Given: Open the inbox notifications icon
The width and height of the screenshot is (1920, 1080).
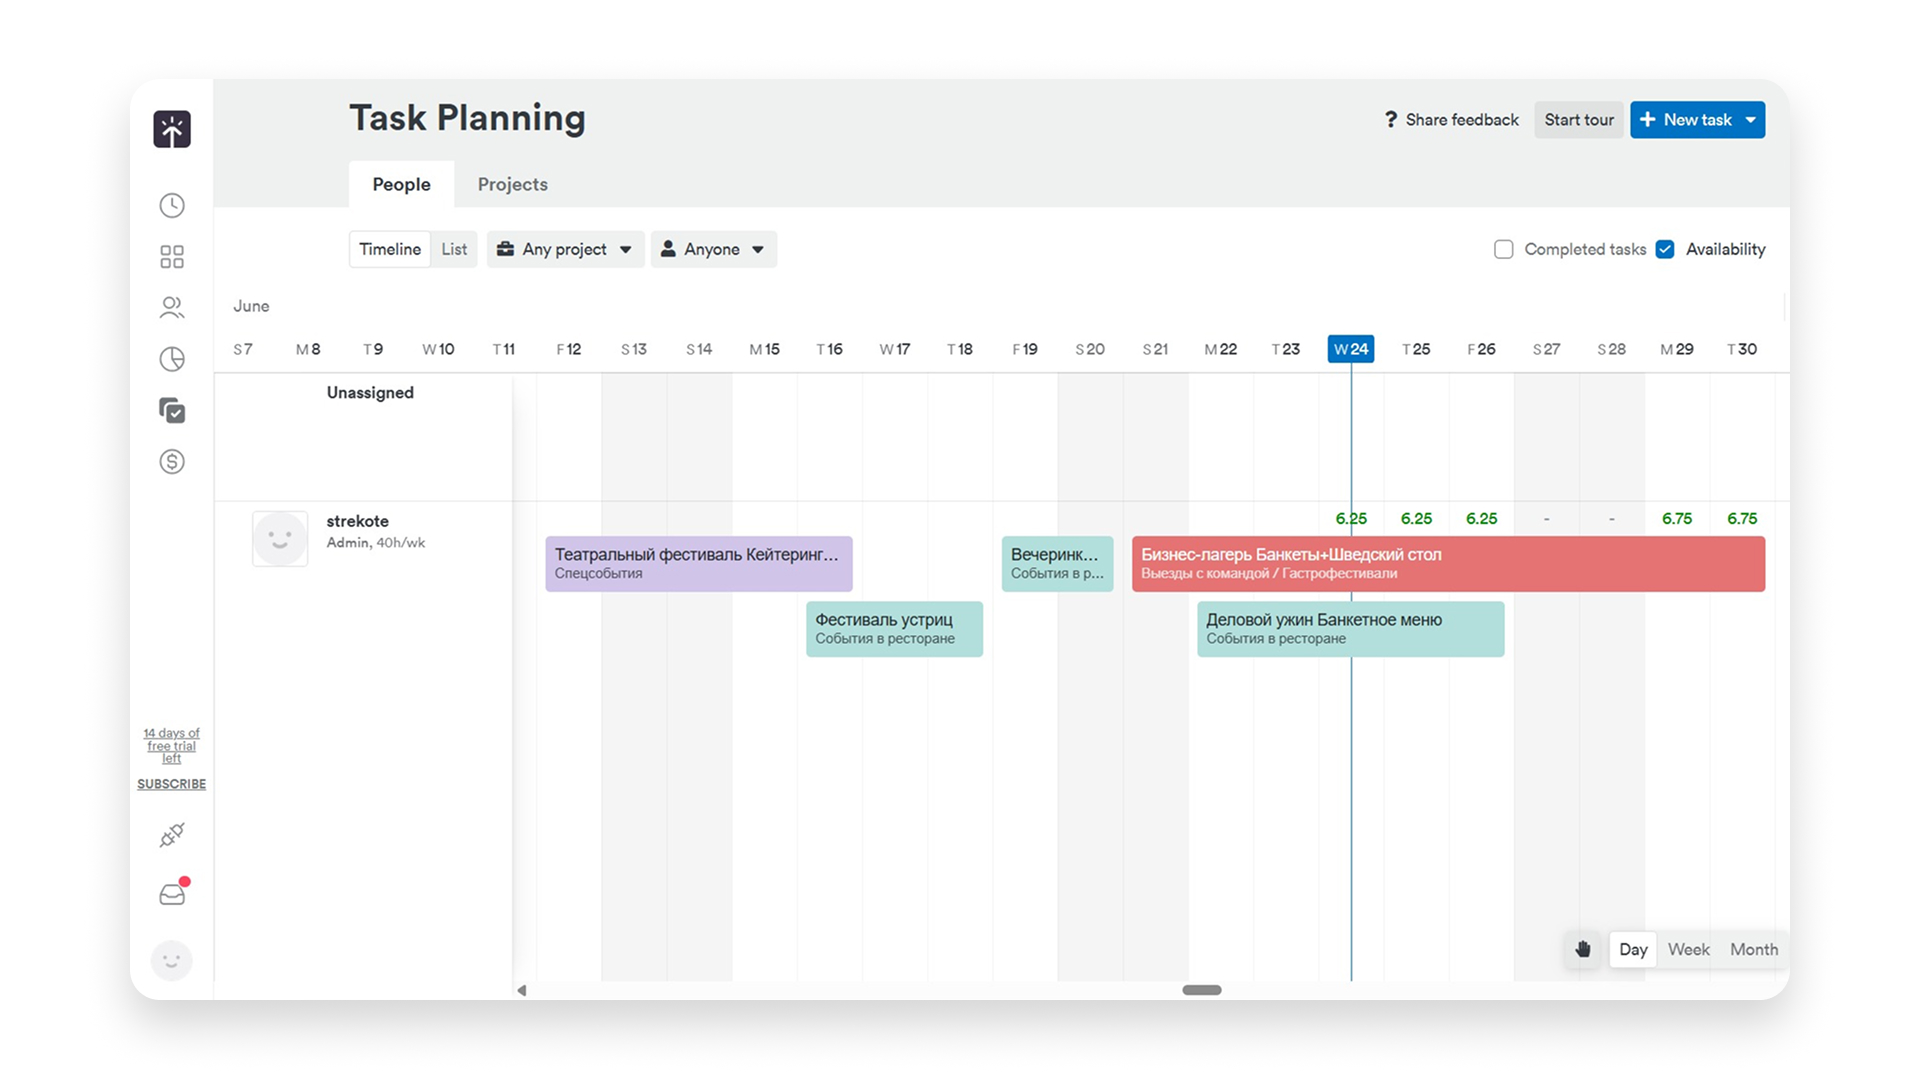Looking at the screenshot, I should click(x=172, y=893).
